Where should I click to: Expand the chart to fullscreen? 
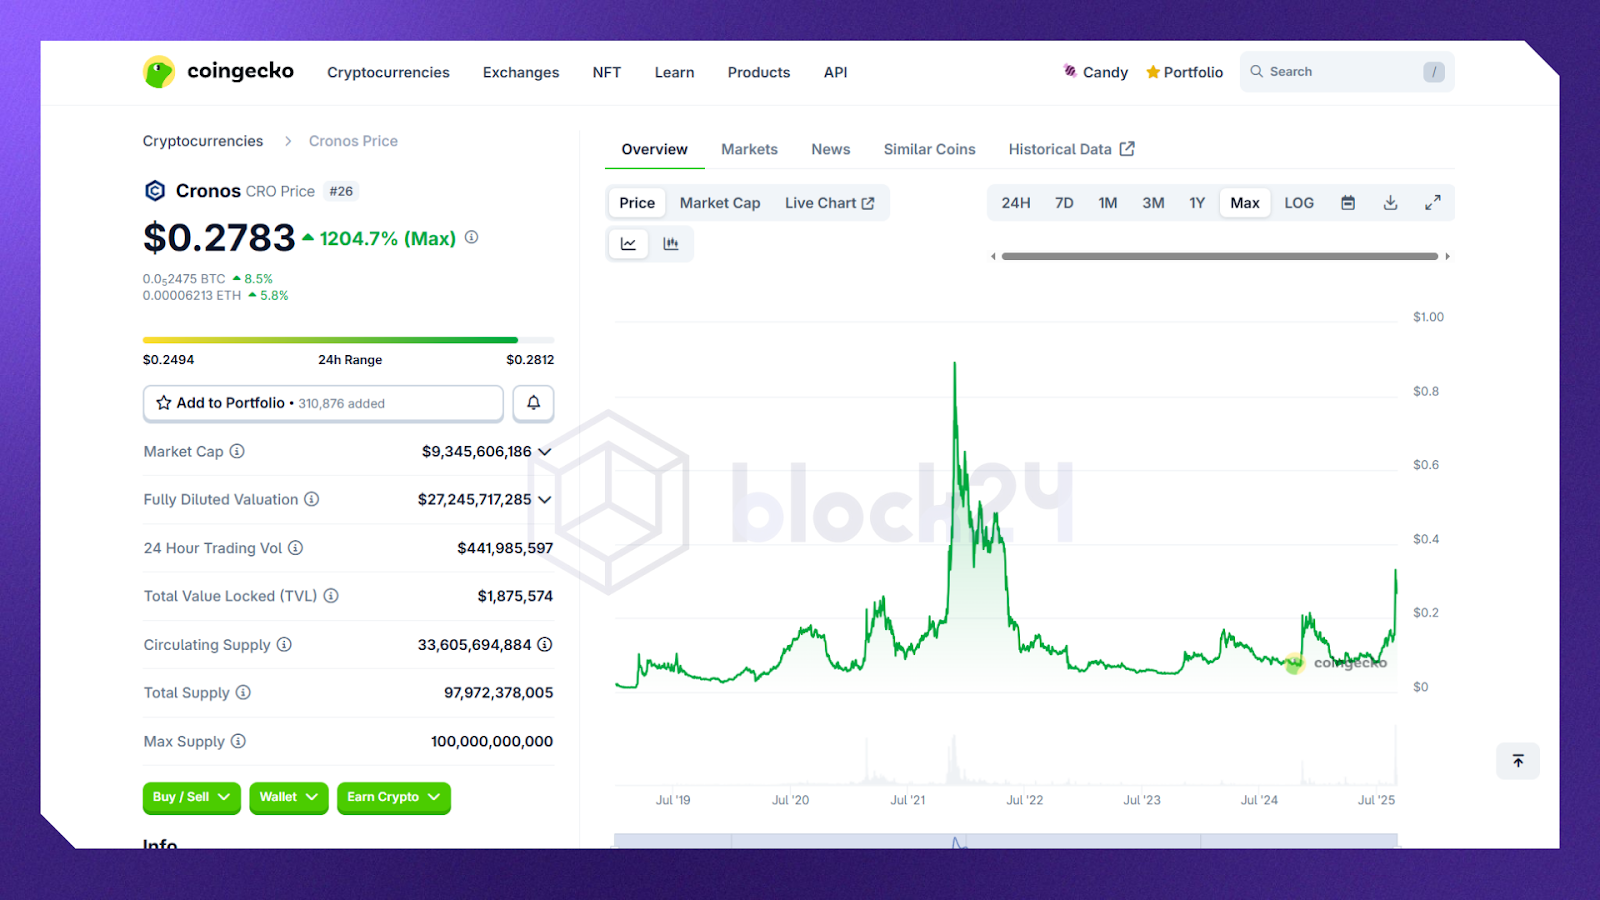[x=1432, y=203]
